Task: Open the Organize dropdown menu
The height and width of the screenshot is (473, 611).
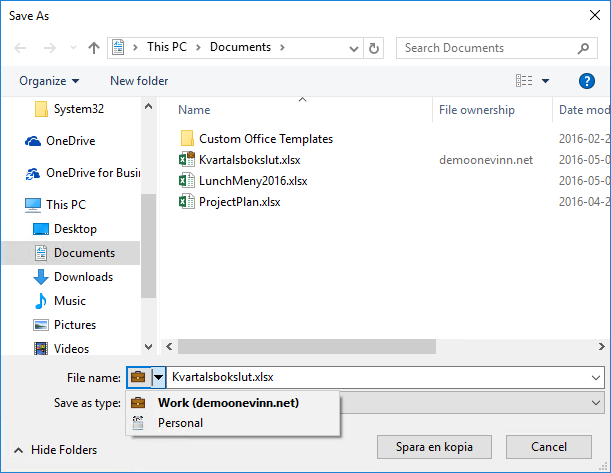Action: (x=49, y=81)
